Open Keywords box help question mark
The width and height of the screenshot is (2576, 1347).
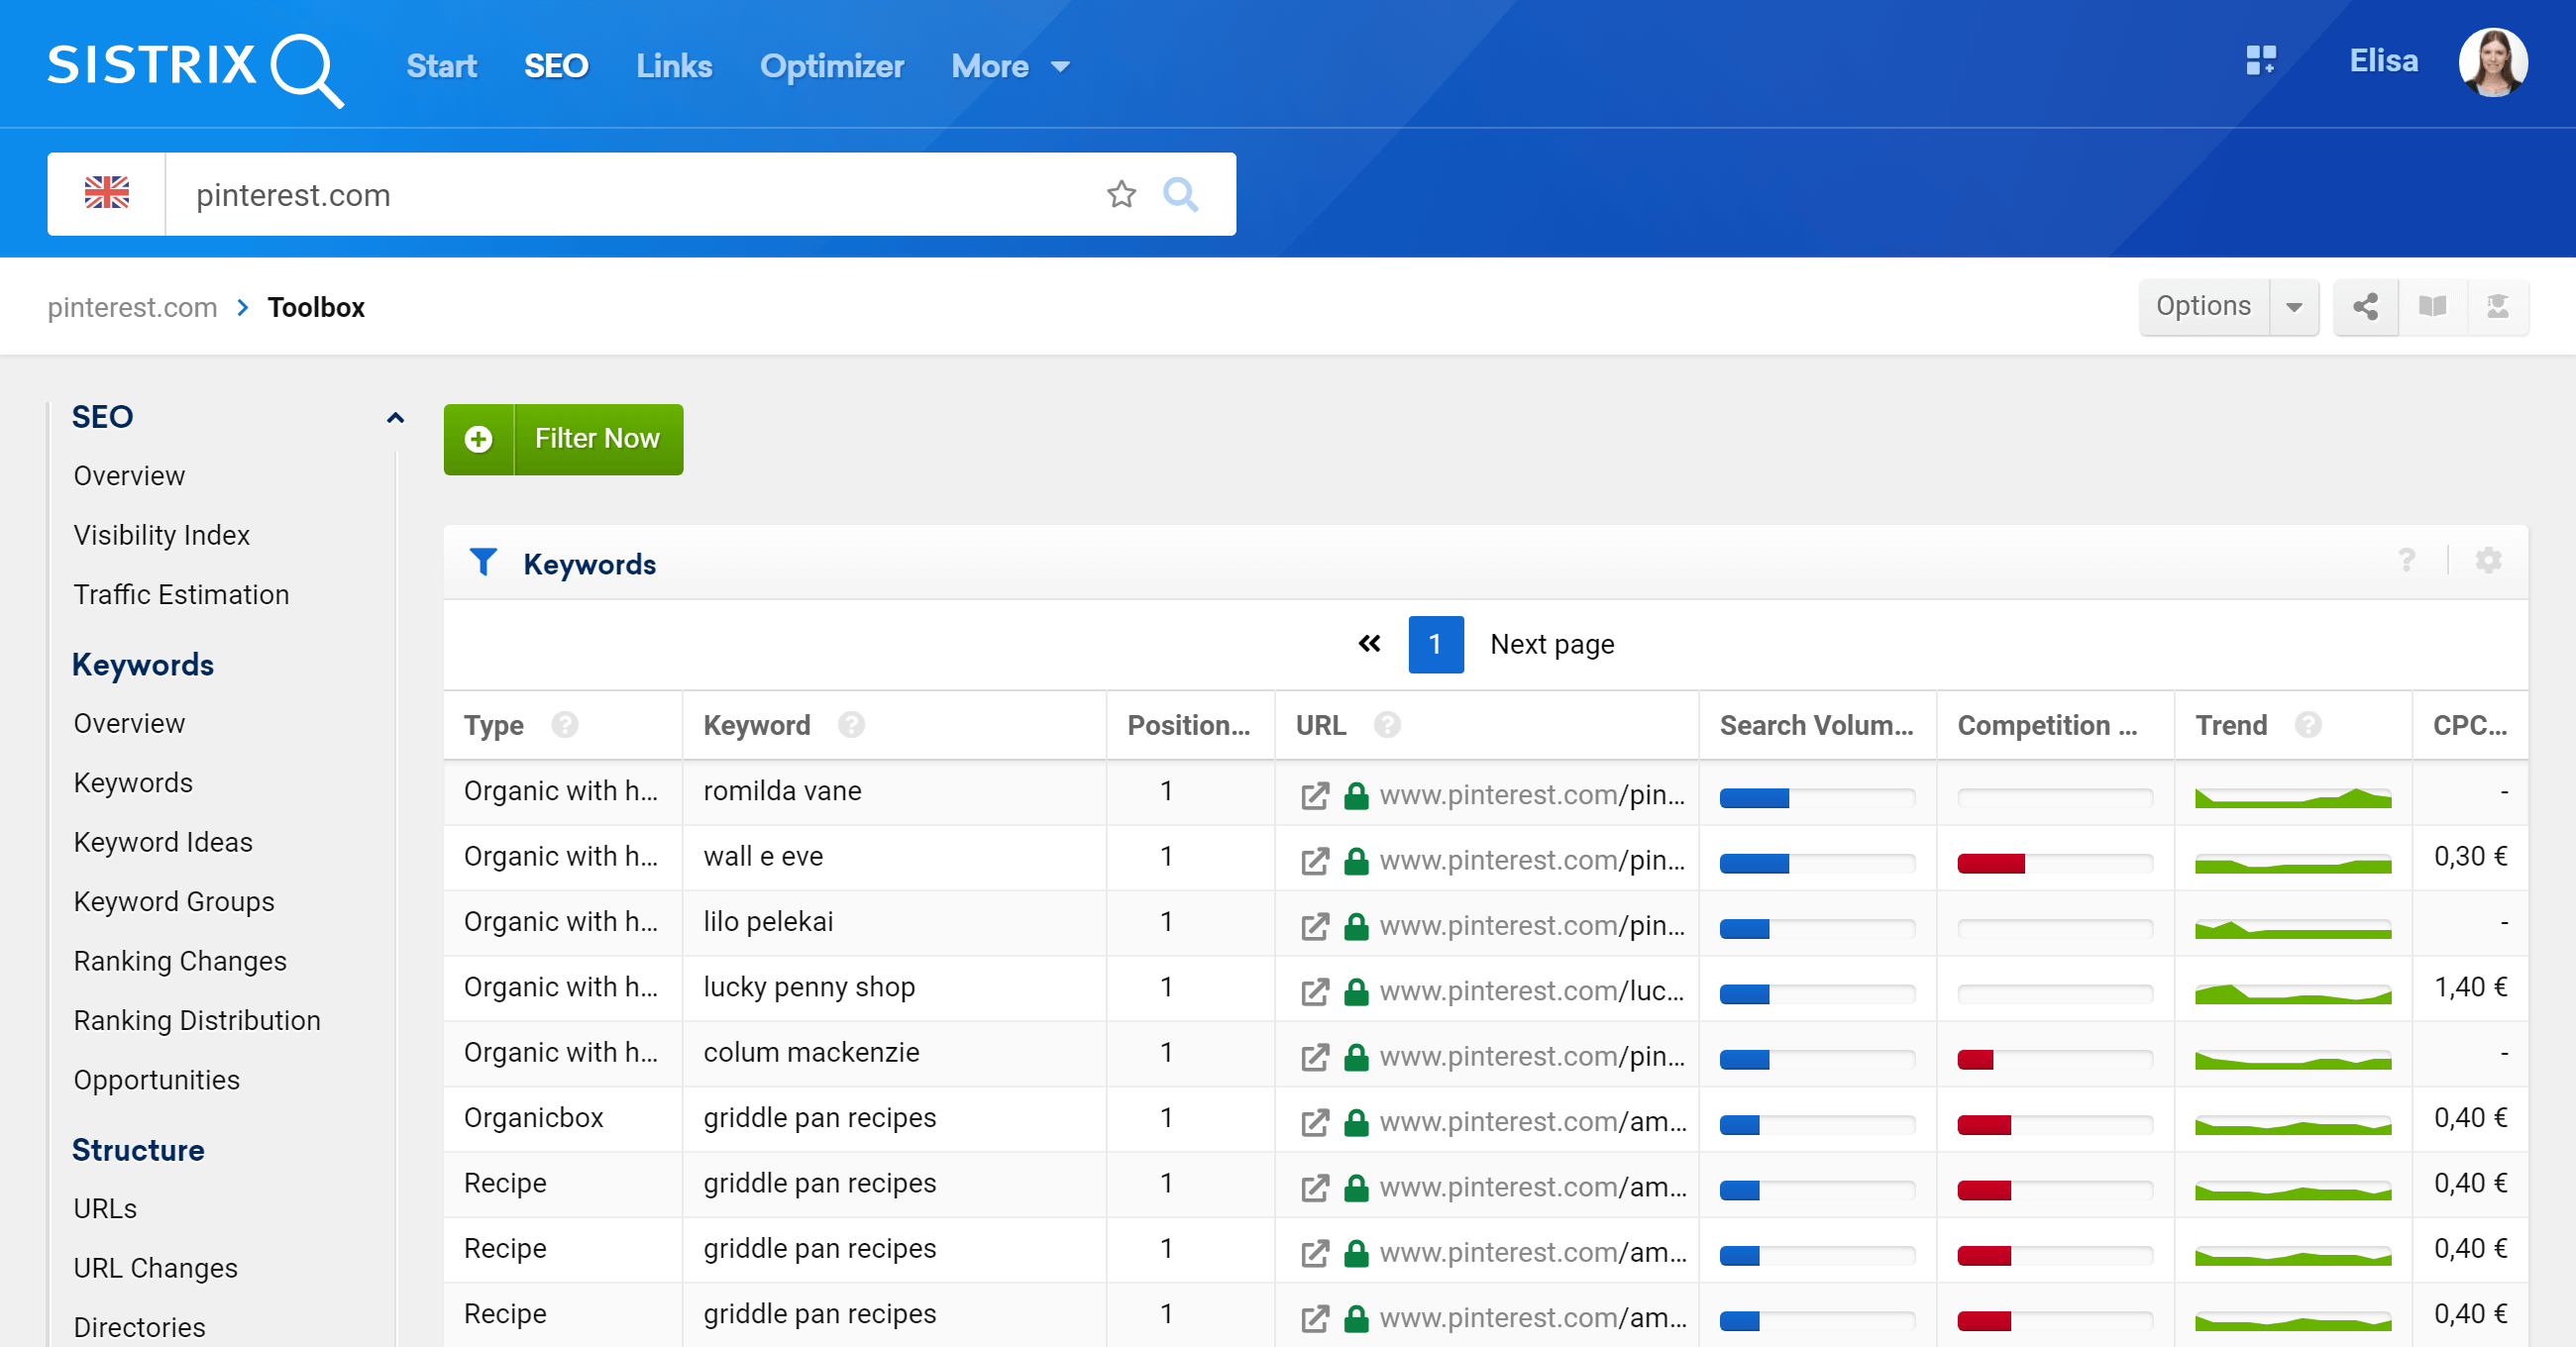[2407, 560]
